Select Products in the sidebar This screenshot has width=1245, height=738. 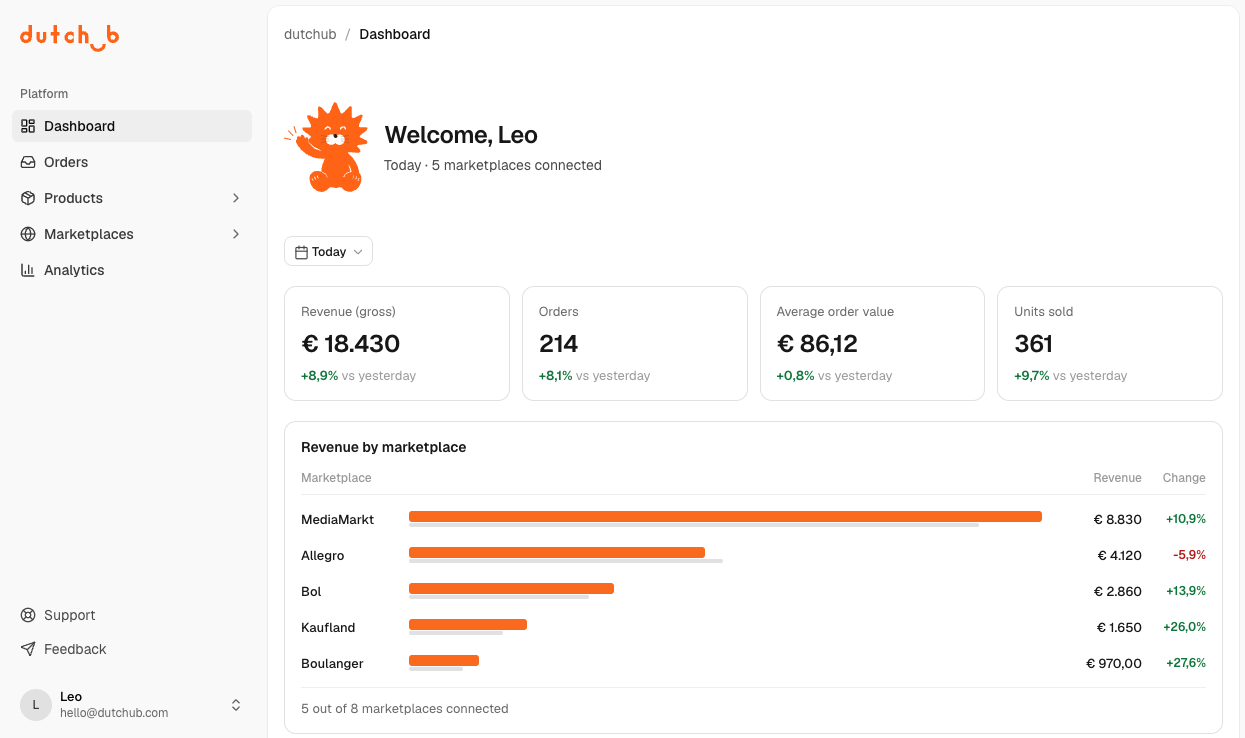pyautogui.click(x=132, y=198)
